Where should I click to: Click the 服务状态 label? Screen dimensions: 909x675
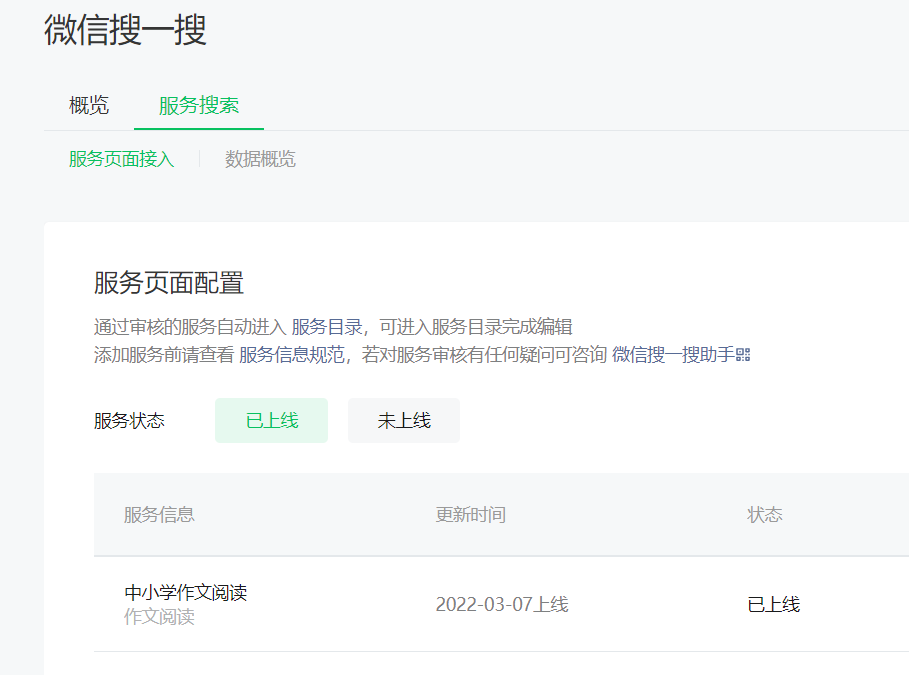click(129, 420)
